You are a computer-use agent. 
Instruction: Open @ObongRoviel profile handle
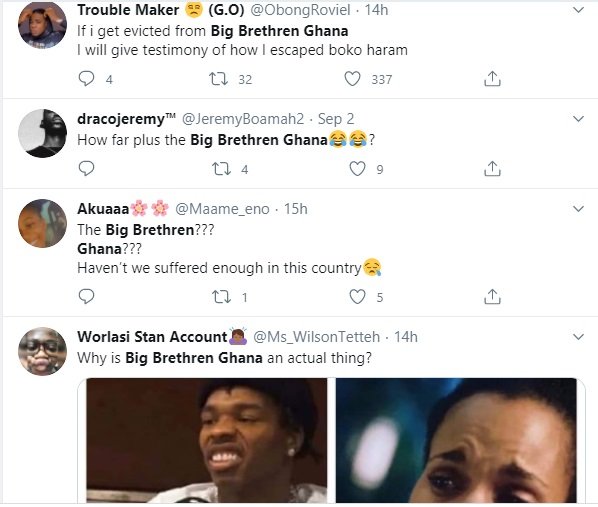pos(300,10)
